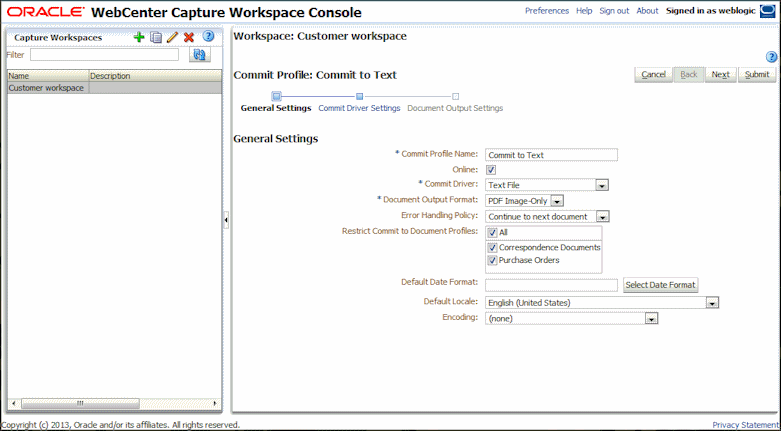The height and width of the screenshot is (431, 781).
Task: Open Error Handling Policy dropdown
Action: pyautogui.click(x=603, y=217)
